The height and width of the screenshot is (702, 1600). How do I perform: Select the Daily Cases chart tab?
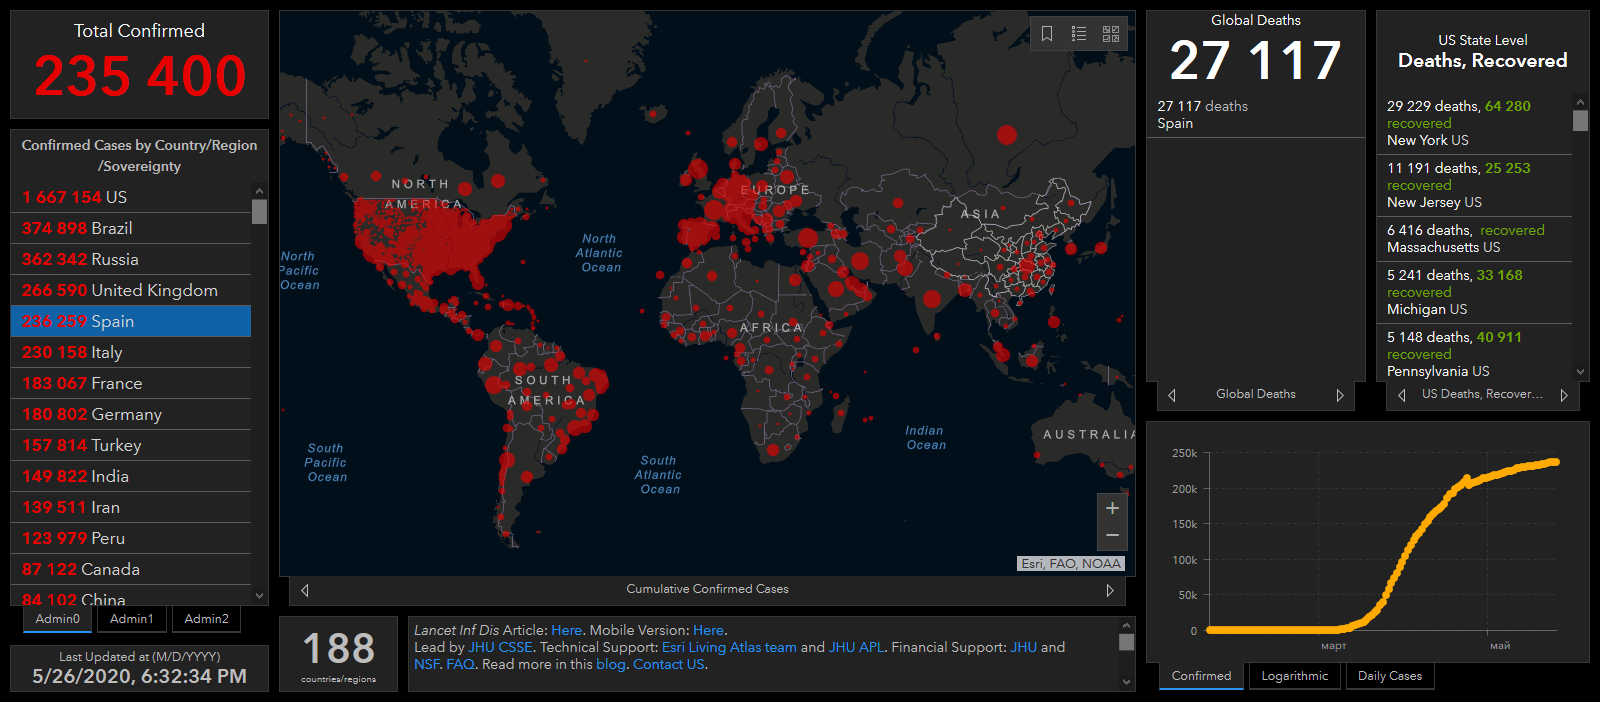[x=1390, y=676]
